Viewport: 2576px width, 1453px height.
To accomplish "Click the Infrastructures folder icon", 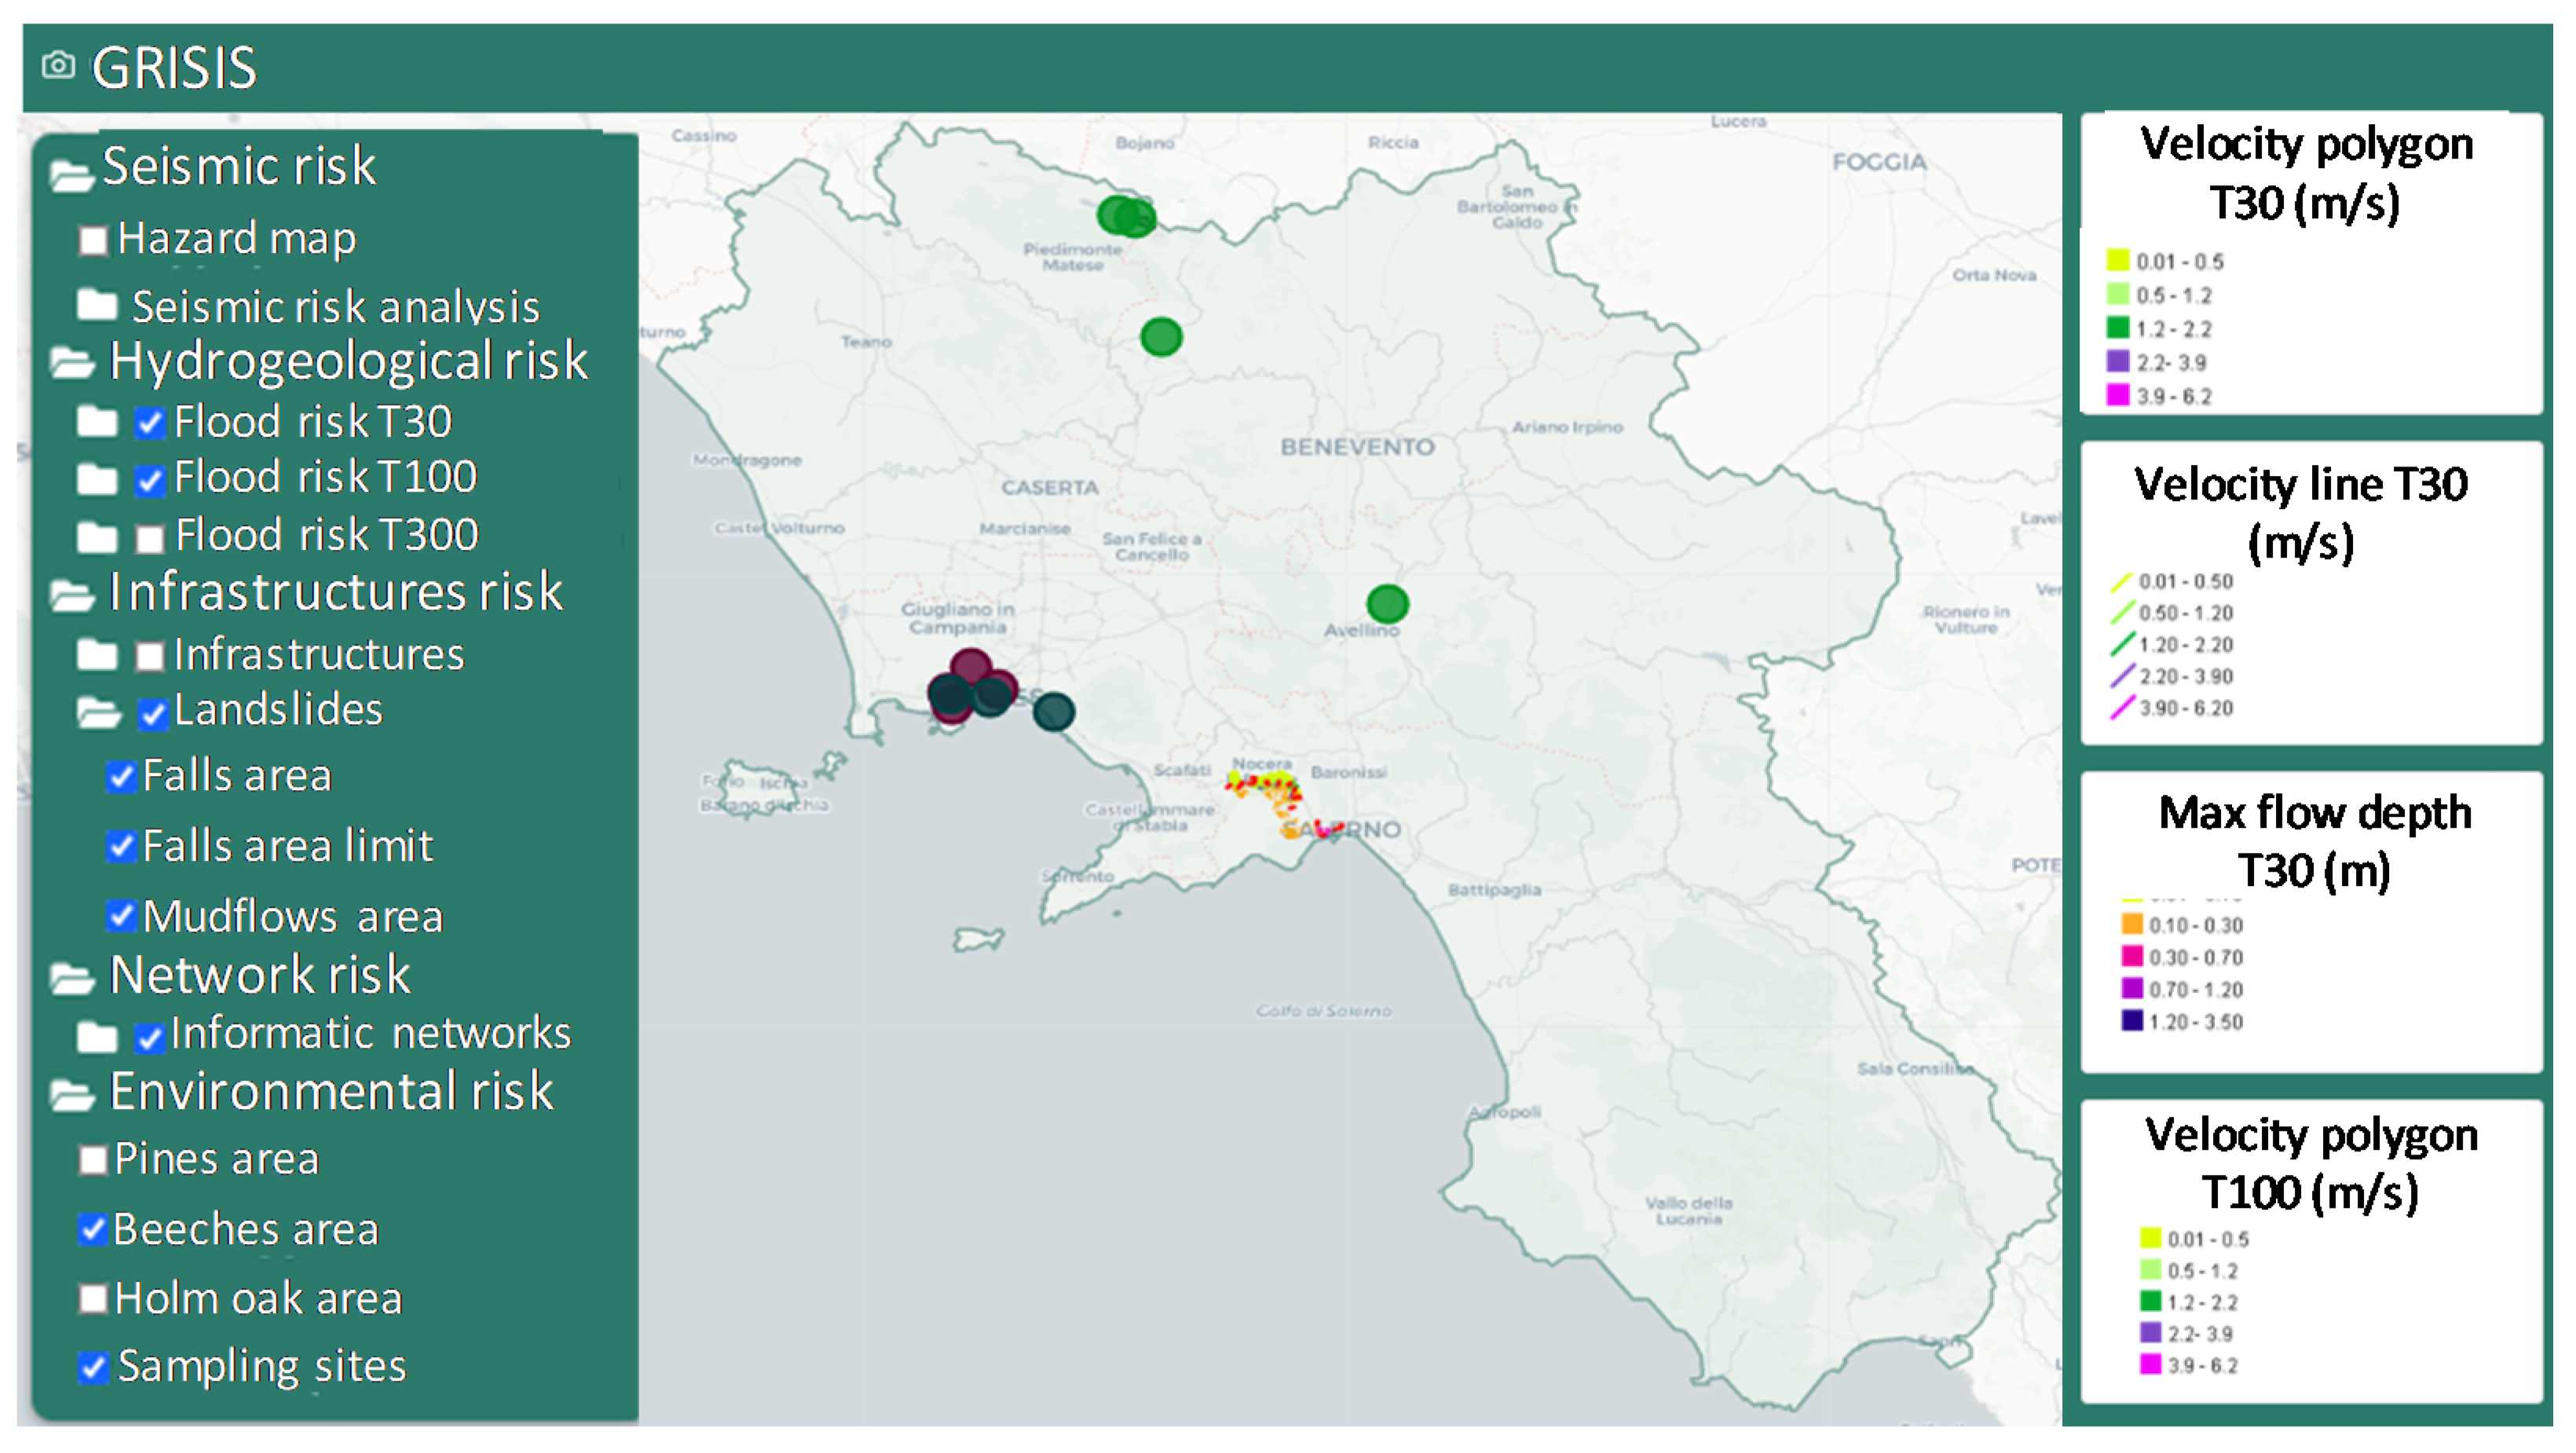I will point(97,655).
